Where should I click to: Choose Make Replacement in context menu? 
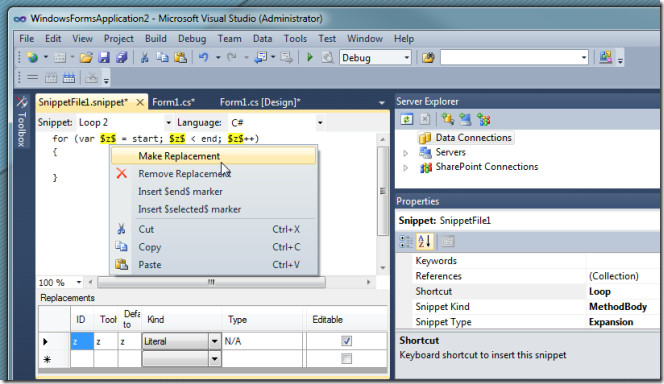pyautogui.click(x=213, y=156)
